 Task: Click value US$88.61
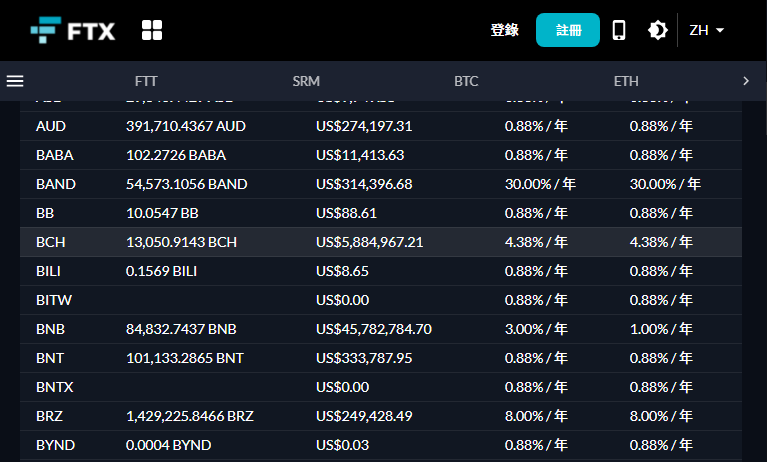coord(346,213)
